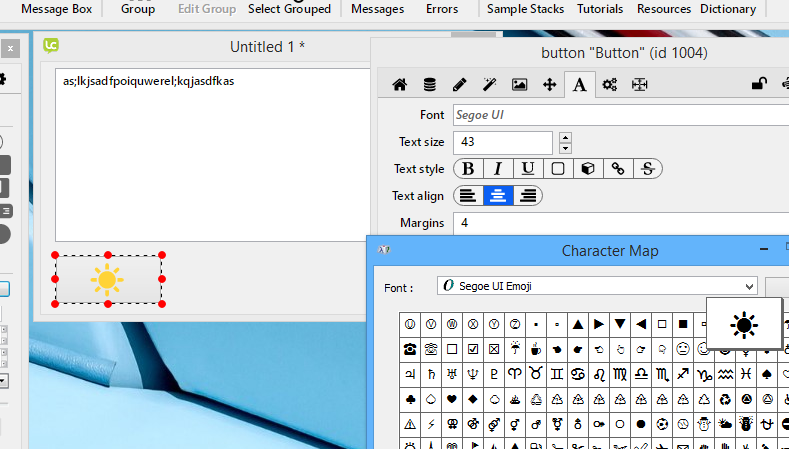Open the picture icons tab
The height and width of the screenshot is (449, 789).
pyautogui.click(x=519, y=85)
